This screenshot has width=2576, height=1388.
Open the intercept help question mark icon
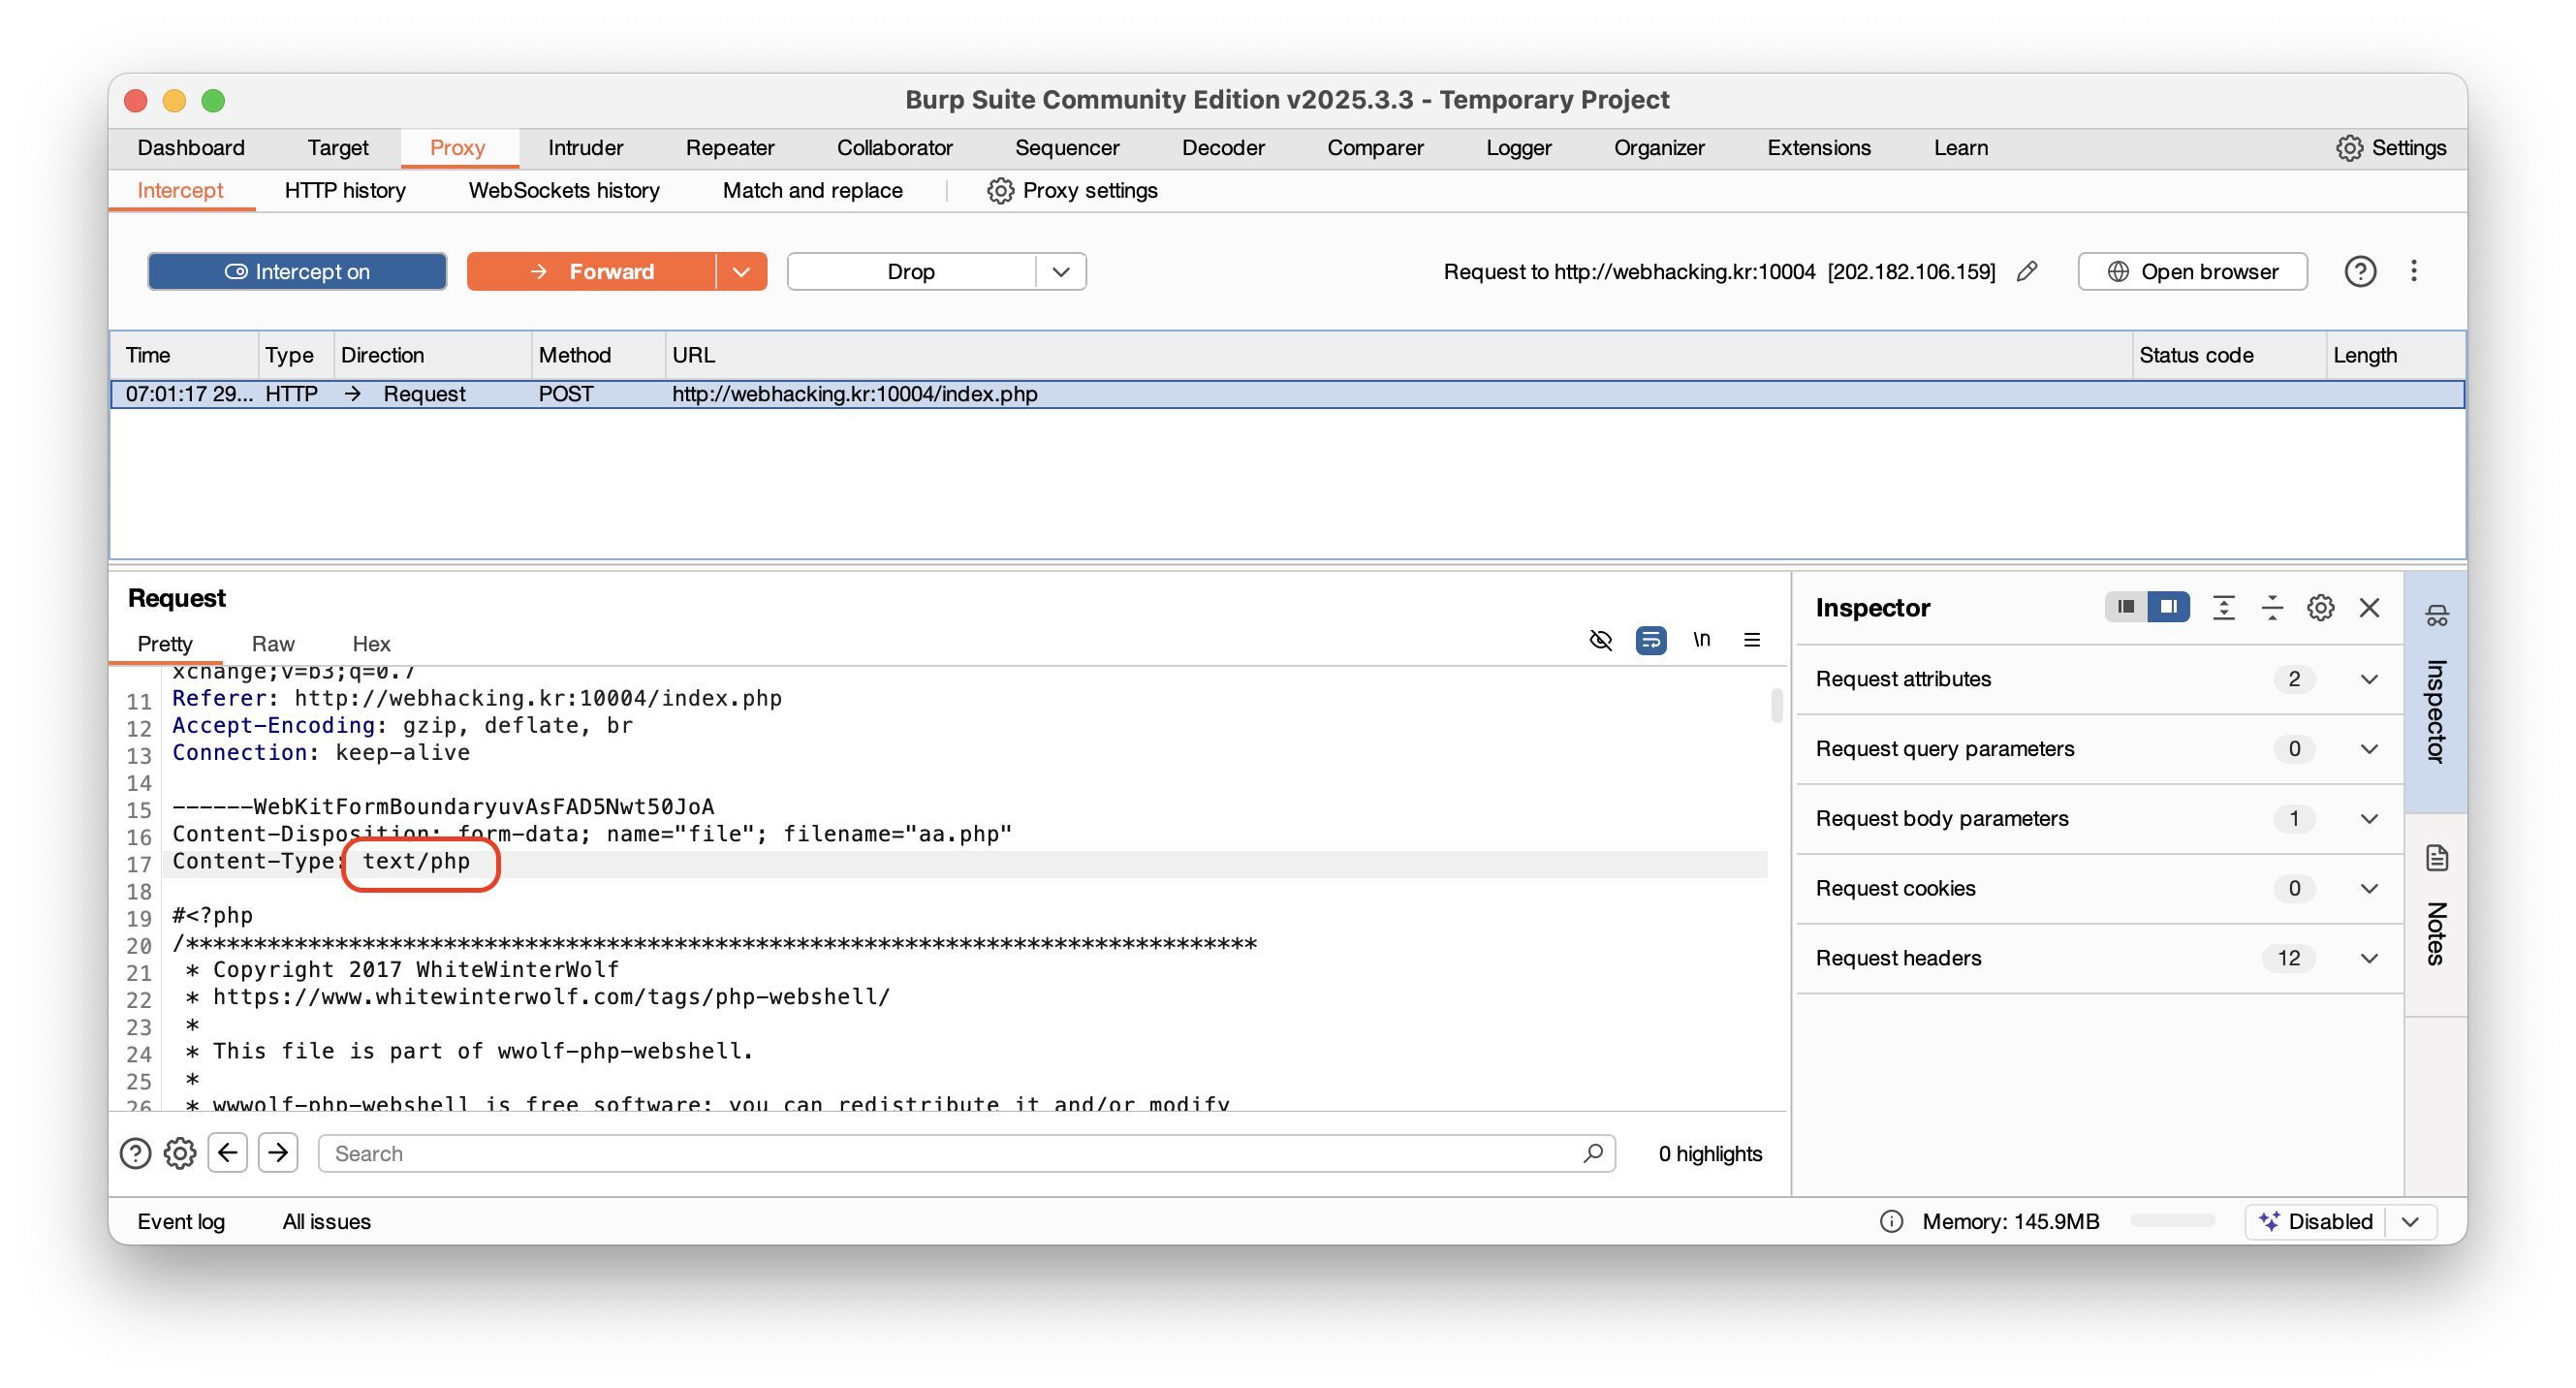[x=2360, y=271]
